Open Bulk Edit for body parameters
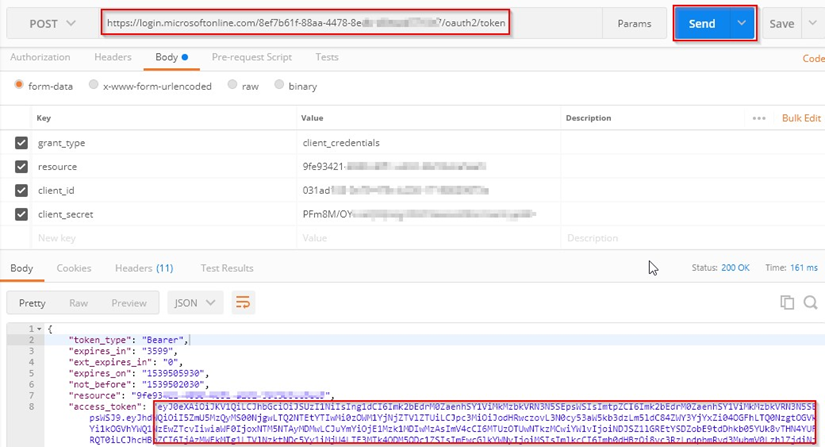 [800, 118]
